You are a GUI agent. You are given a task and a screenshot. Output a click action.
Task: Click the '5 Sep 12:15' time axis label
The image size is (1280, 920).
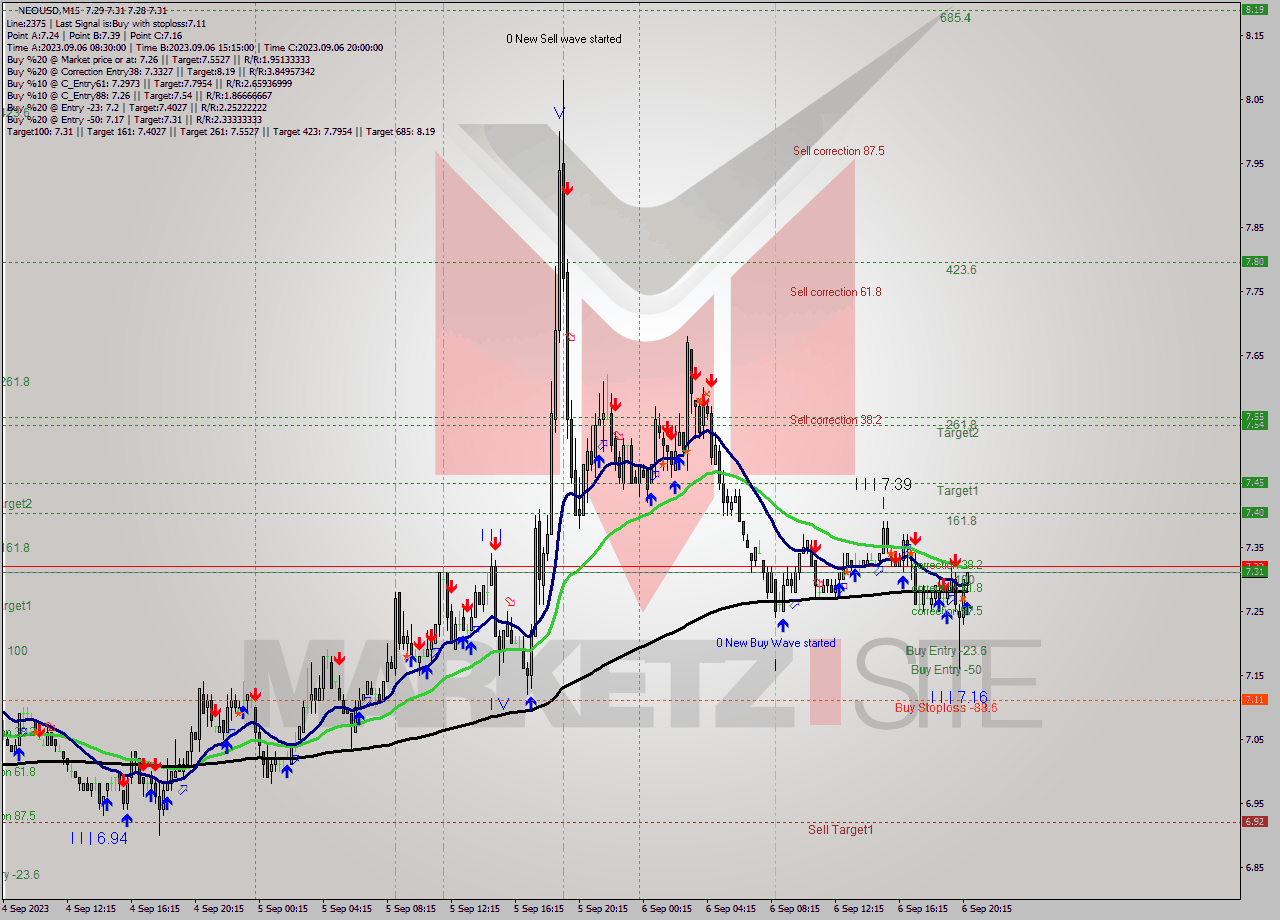tap(475, 909)
